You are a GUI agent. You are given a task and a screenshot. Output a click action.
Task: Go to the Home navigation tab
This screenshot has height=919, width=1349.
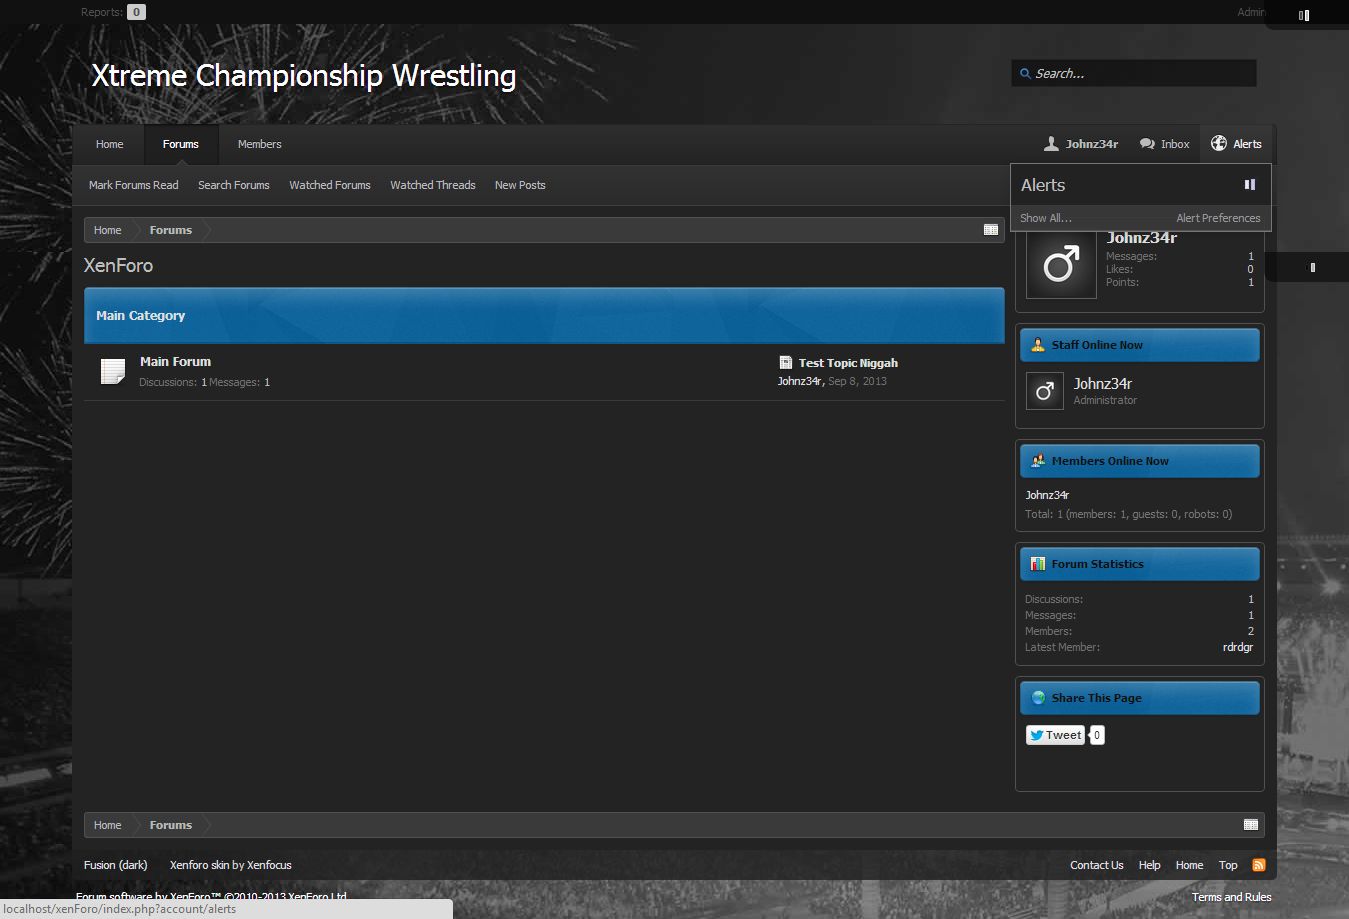point(109,144)
